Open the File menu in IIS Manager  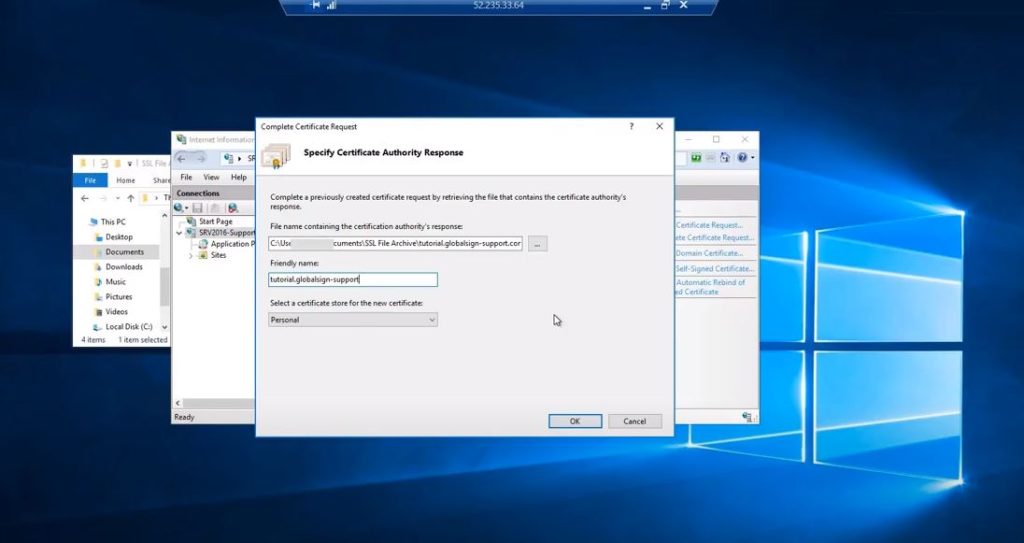click(186, 177)
